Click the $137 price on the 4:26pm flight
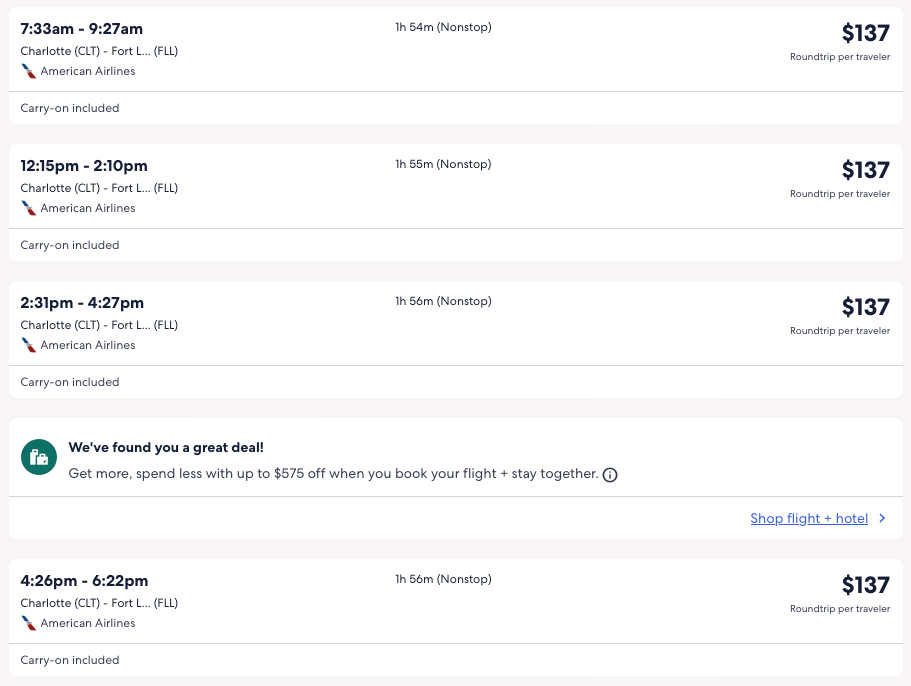Viewport: 911px width, 686px height. 865,585
